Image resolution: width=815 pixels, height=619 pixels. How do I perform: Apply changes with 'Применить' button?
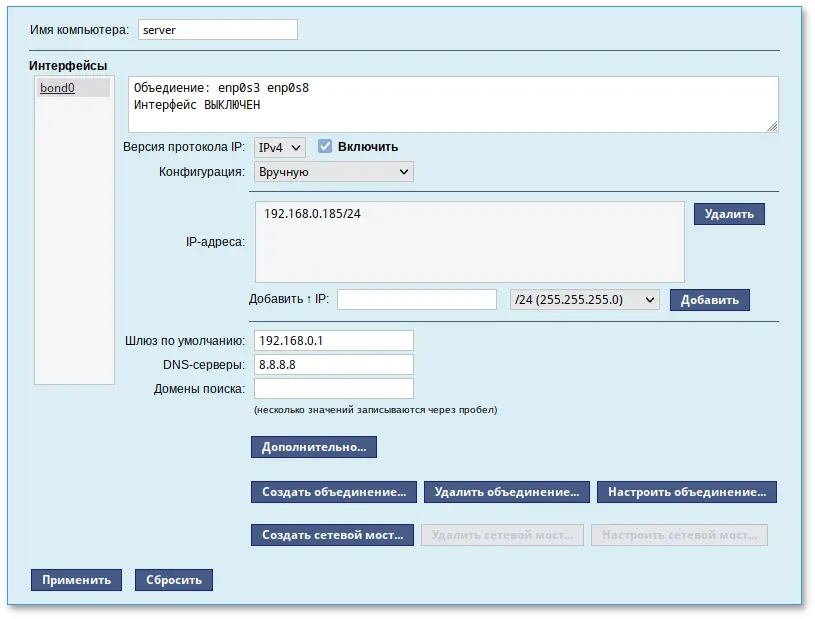pos(76,580)
